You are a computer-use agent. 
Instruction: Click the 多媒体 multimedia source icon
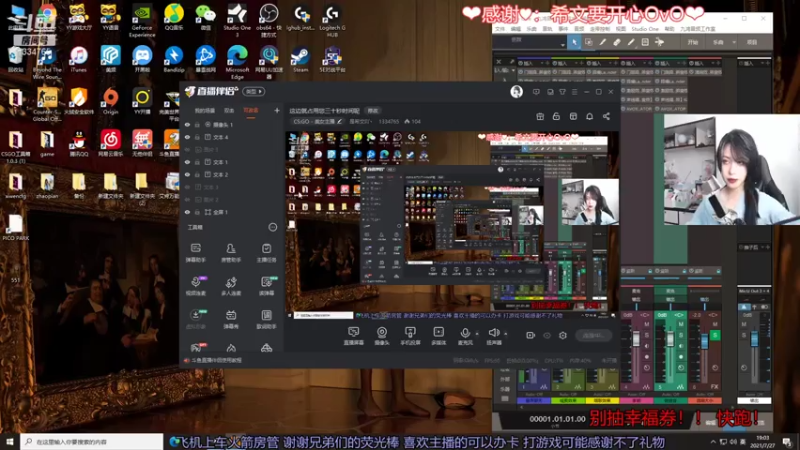[x=438, y=336]
